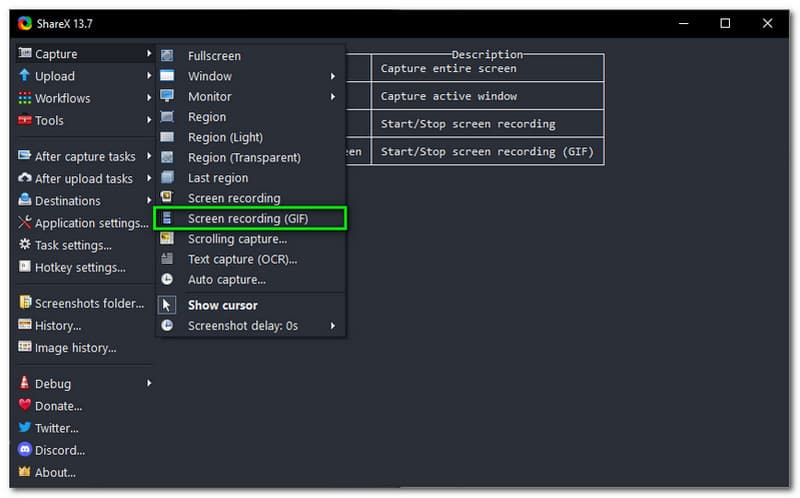This screenshot has height=498, width=800.
Task: Choose Text capture (OCR) from menu
Action: pyautogui.click(x=242, y=259)
